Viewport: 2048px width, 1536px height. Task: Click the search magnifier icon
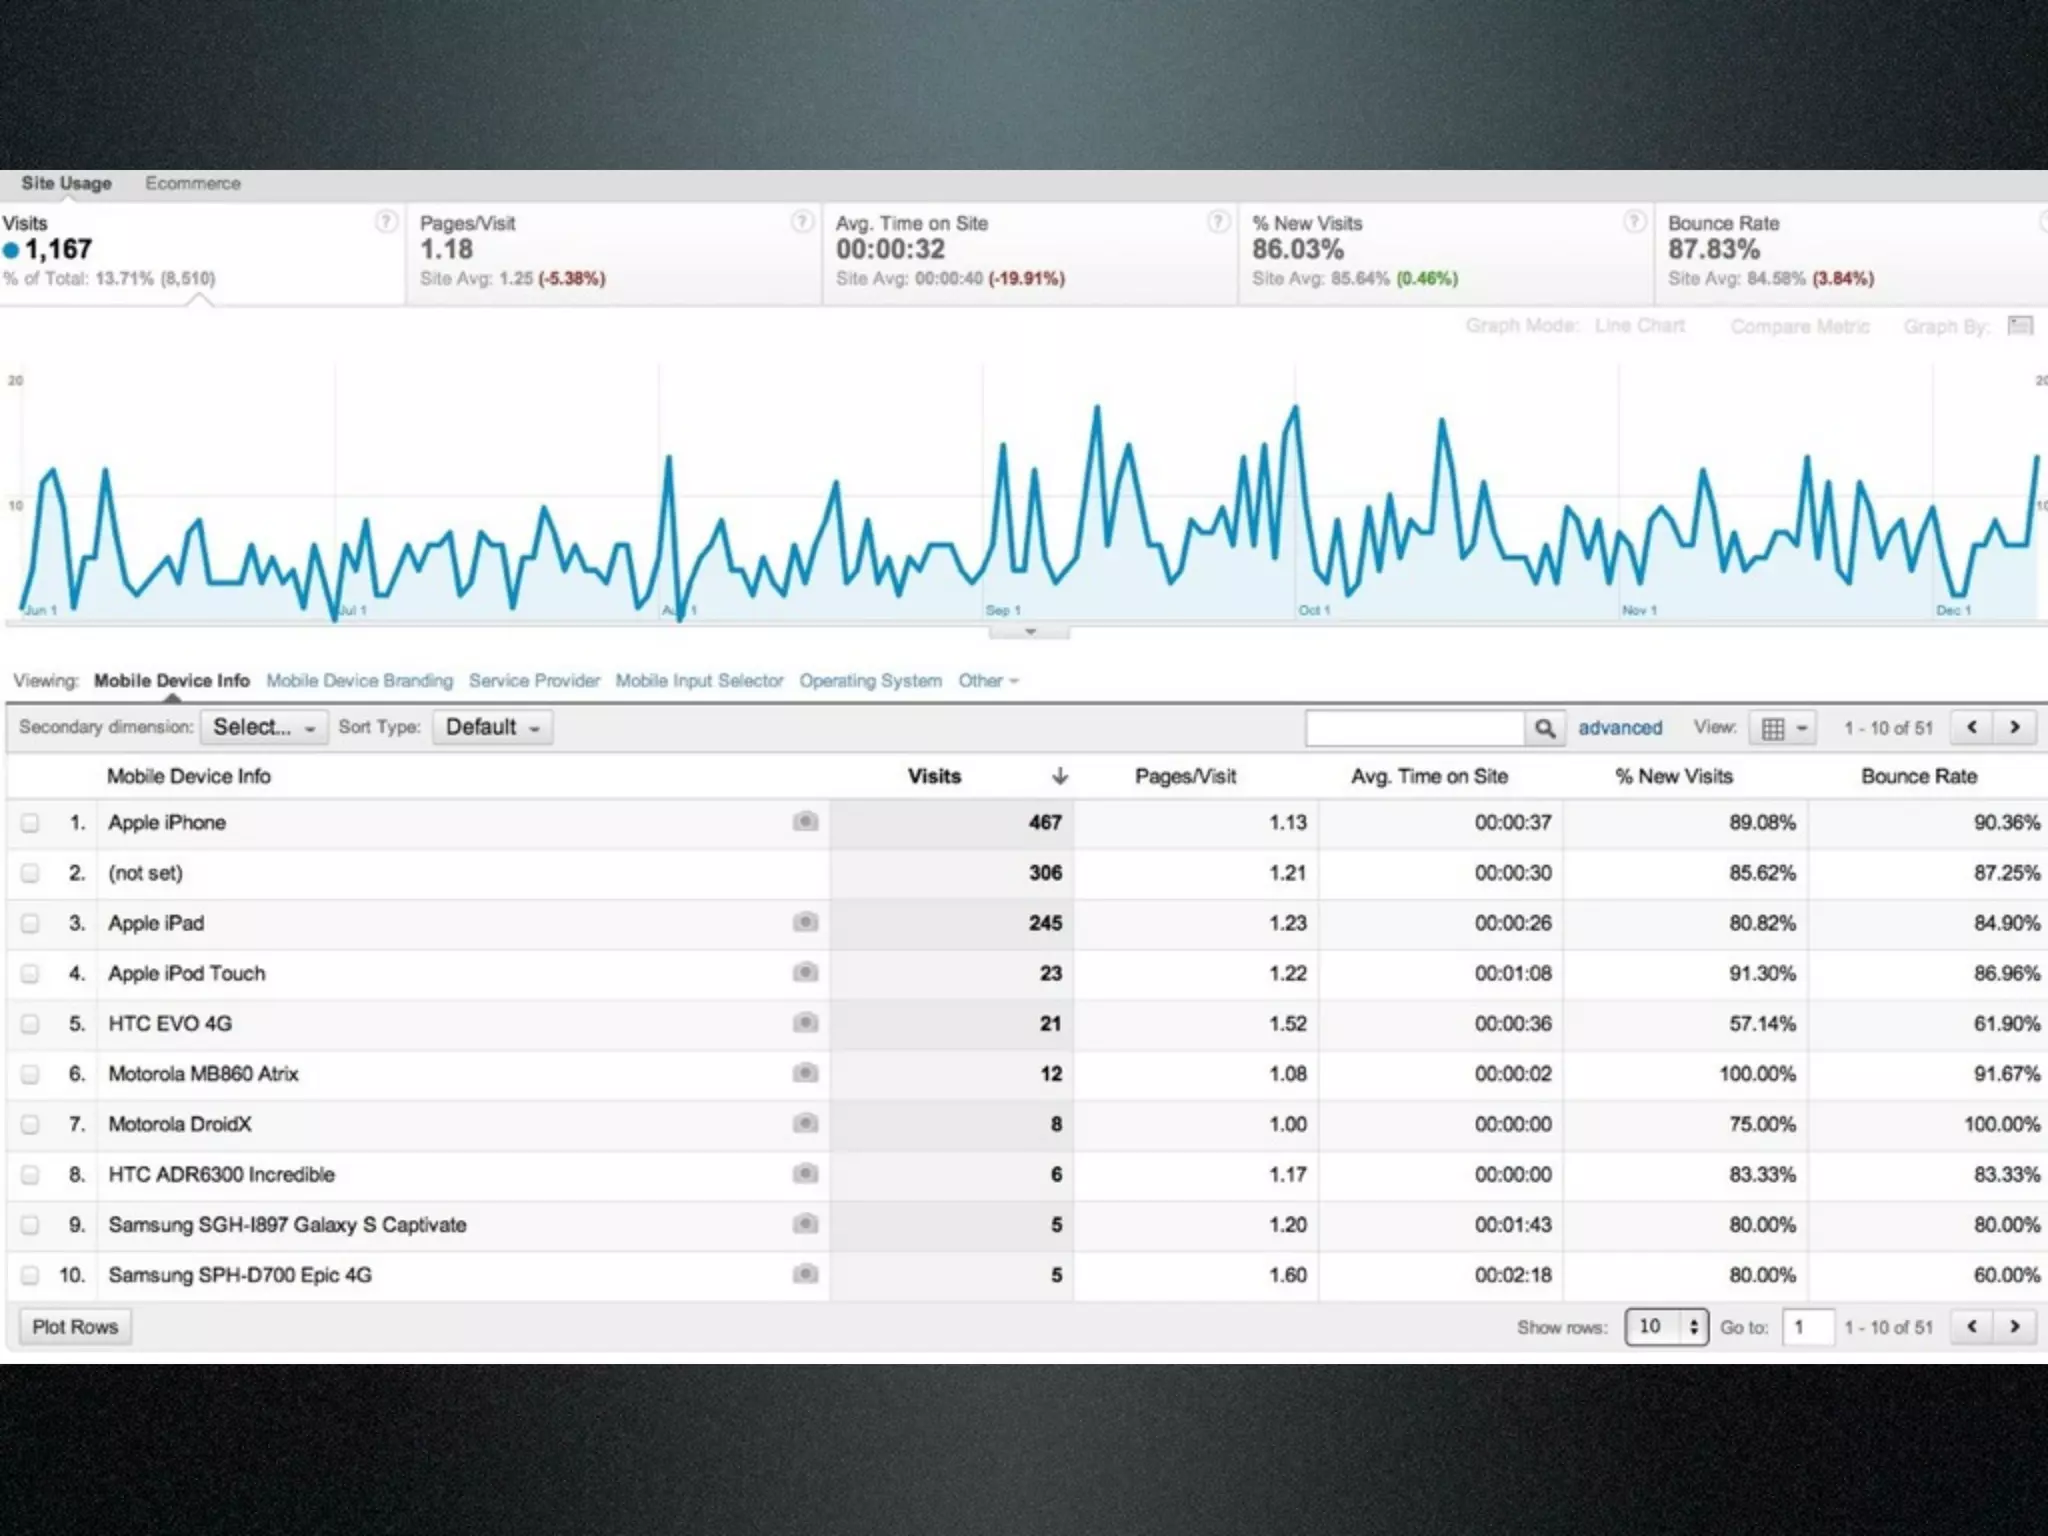[1544, 728]
